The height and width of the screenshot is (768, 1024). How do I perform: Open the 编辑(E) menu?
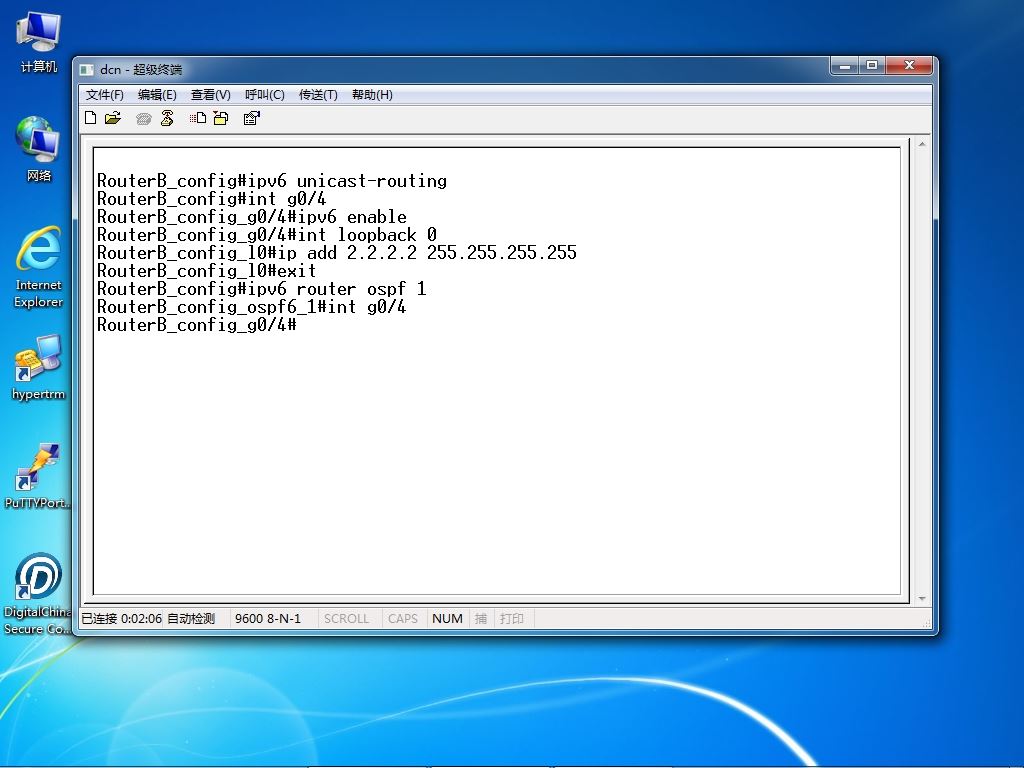point(157,95)
